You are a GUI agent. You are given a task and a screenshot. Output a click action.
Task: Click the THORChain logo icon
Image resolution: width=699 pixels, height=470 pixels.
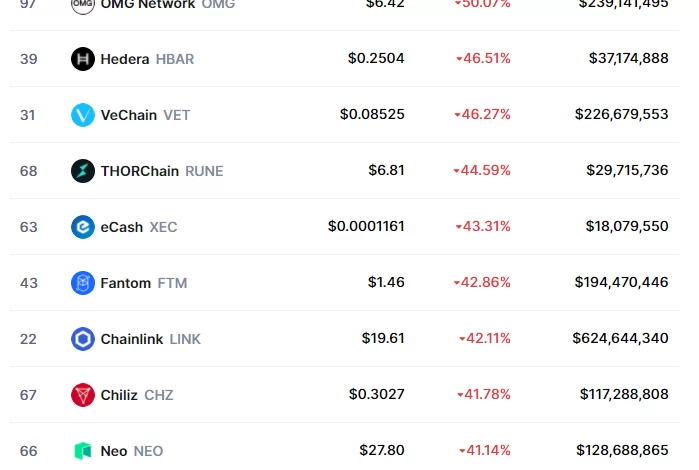point(83,171)
